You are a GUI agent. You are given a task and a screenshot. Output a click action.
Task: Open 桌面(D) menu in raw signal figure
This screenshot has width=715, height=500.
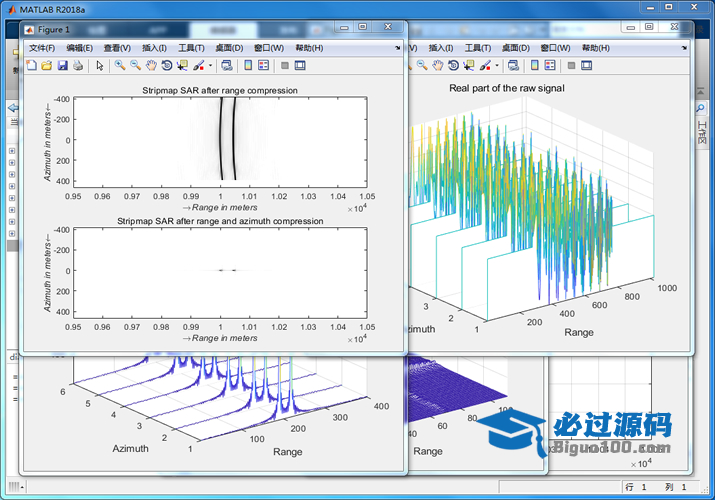tap(516, 48)
